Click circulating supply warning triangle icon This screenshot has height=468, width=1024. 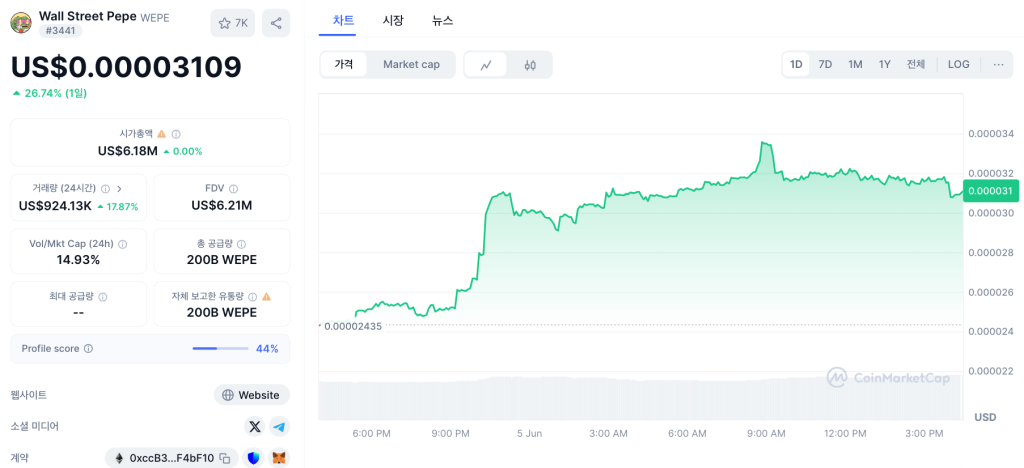266,296
